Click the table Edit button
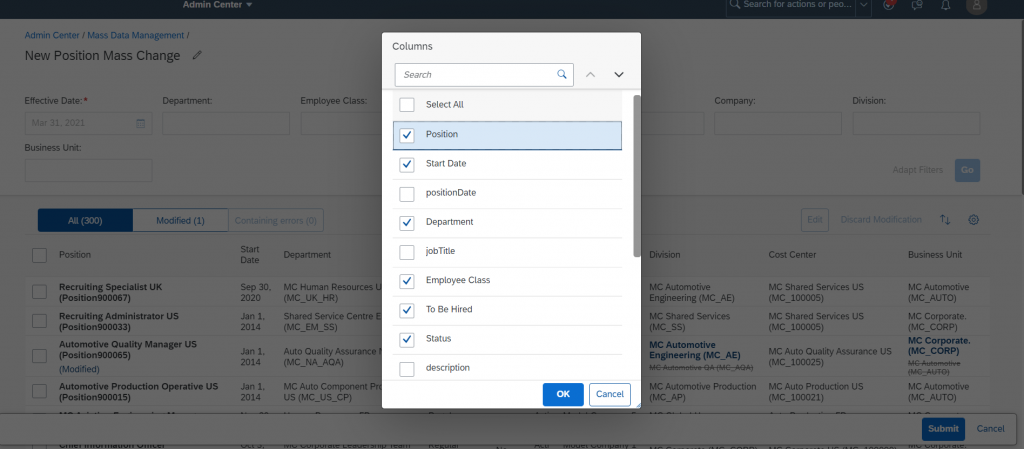Image resolution: width=1024 pixels, height=449 pixels. coord(814,220)
